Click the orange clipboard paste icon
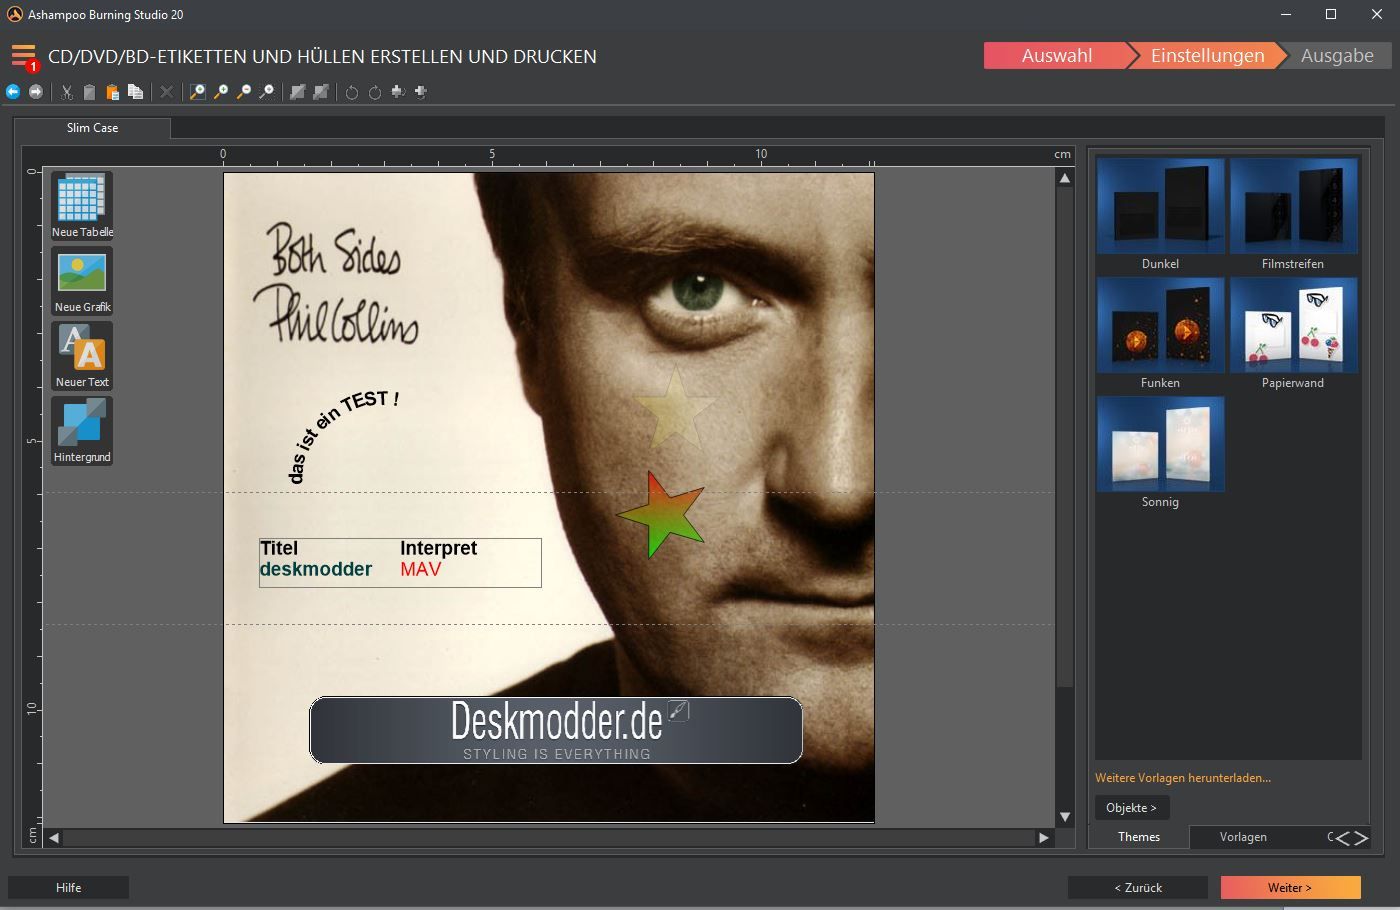The image size is (1400, 910). coord(112,92)
